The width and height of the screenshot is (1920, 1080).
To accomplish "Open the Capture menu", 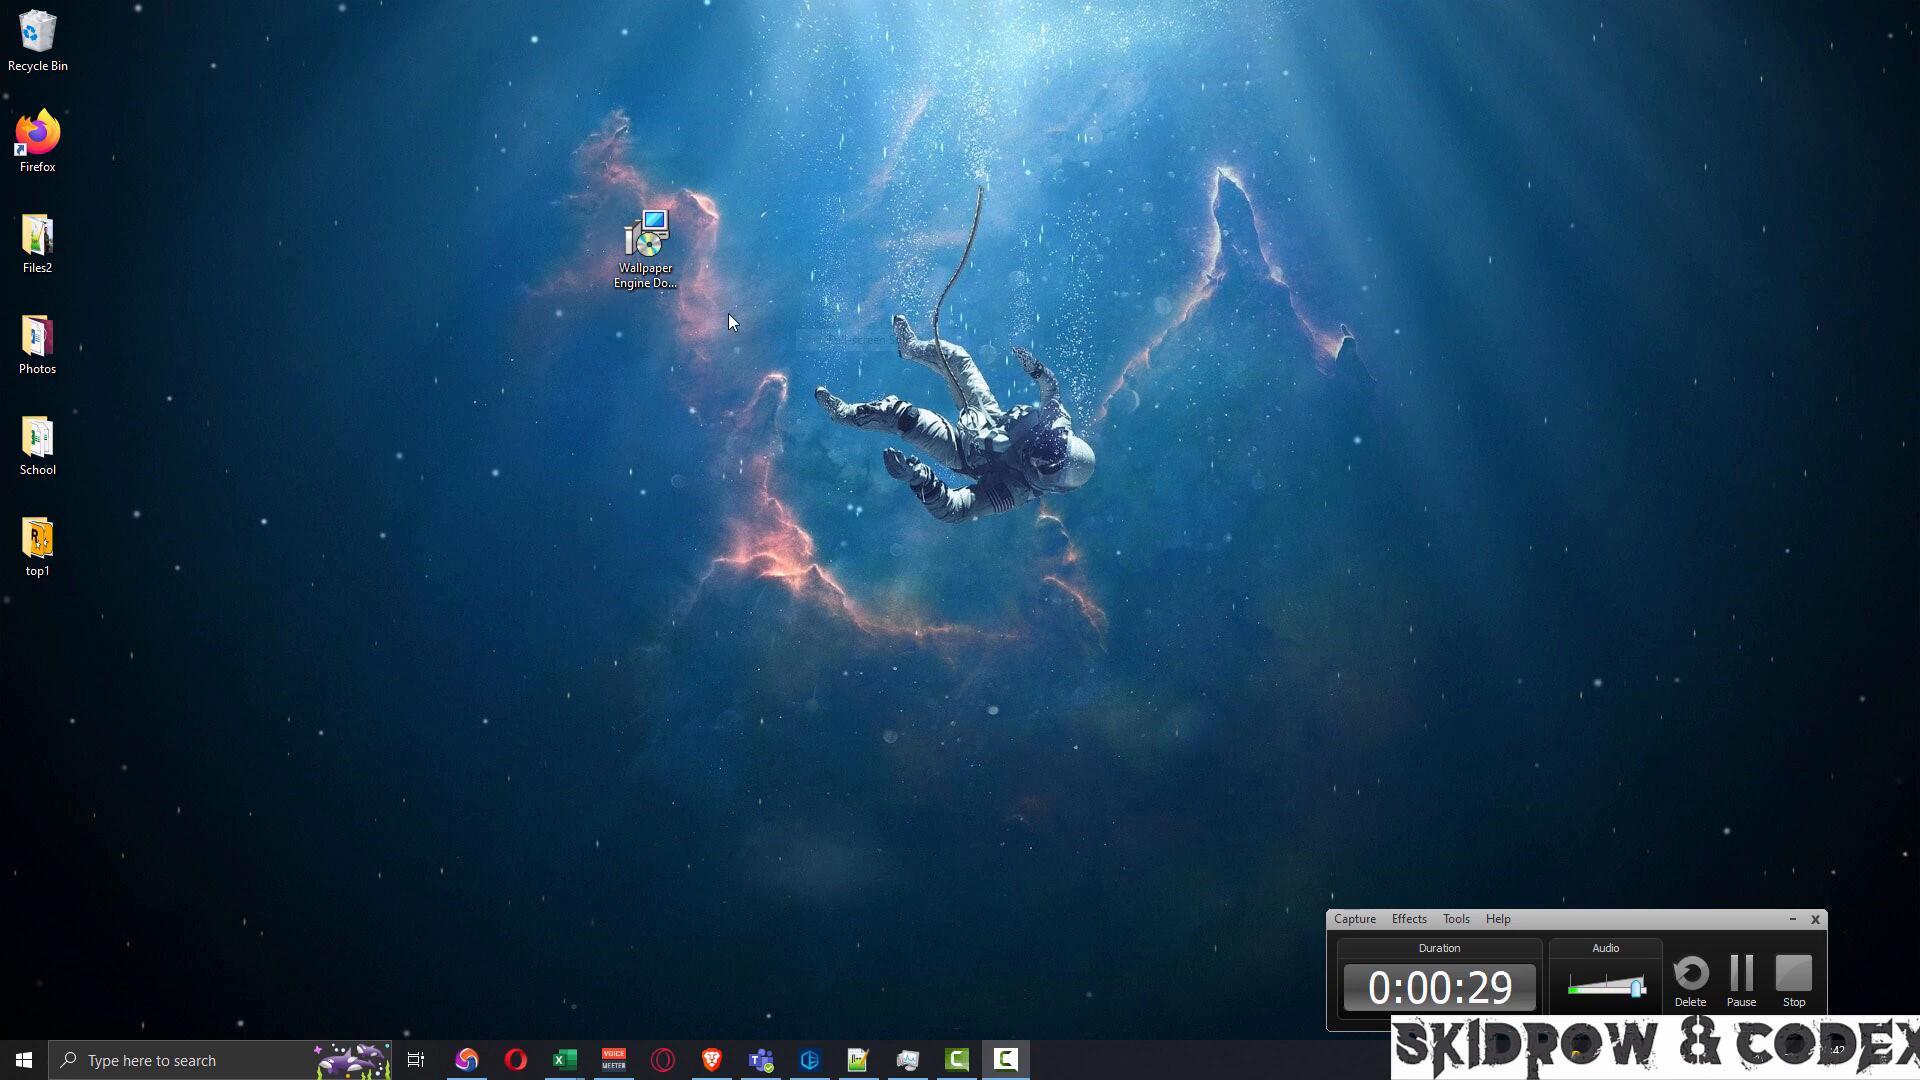I will coord(1354,919).
